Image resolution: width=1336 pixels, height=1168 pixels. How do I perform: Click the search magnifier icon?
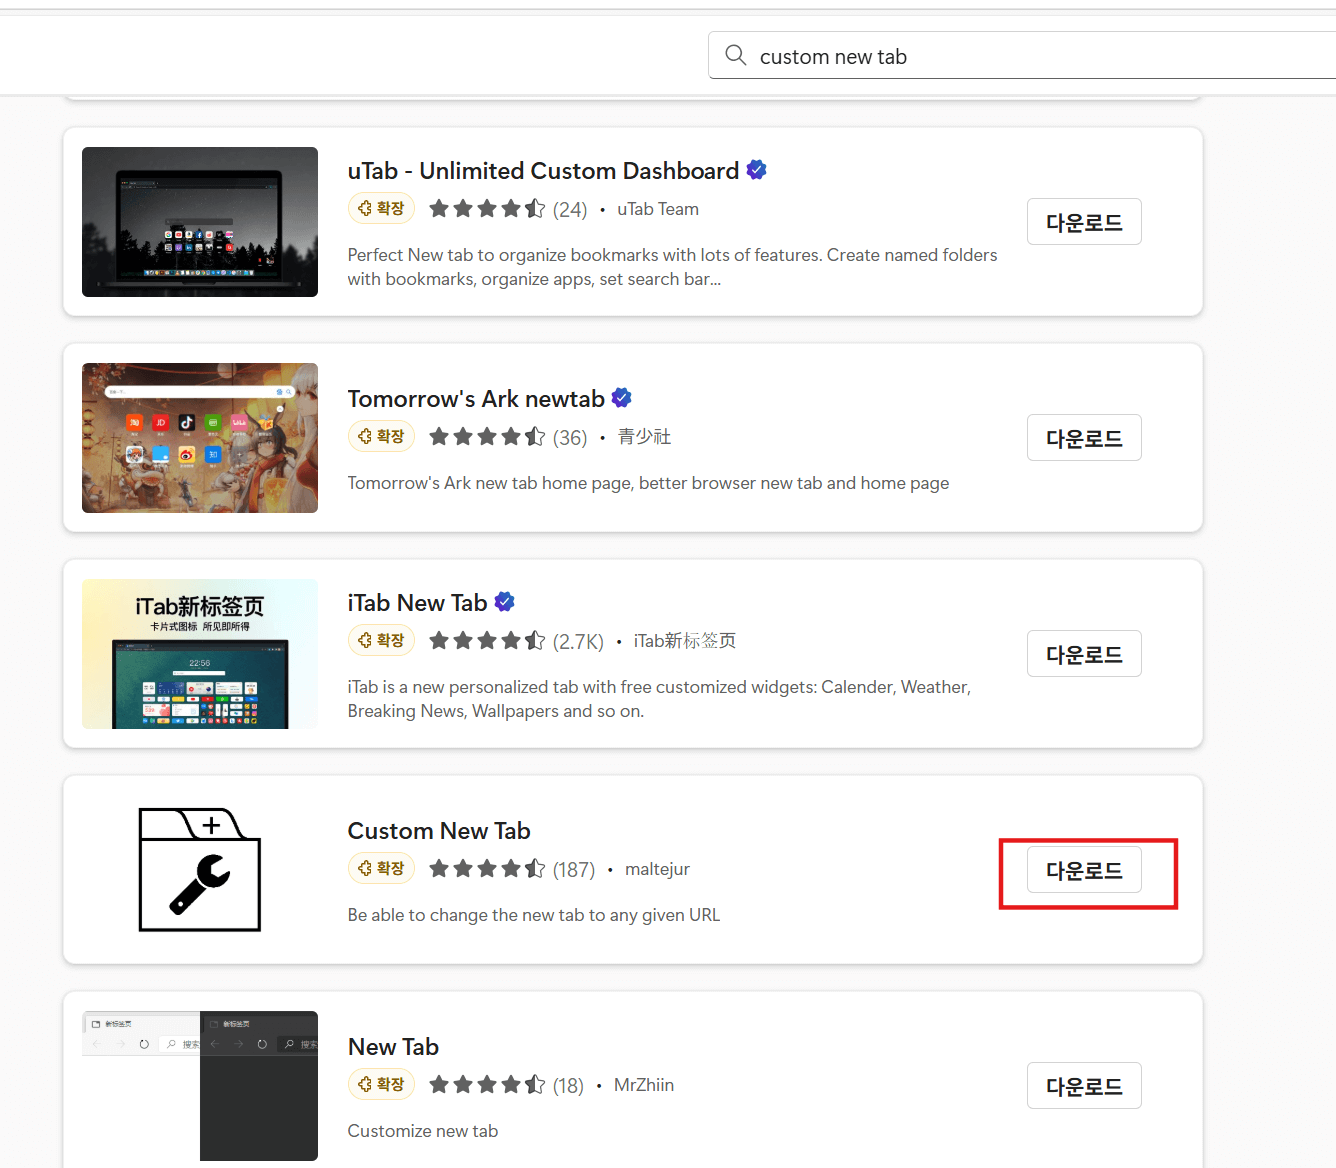736,55
